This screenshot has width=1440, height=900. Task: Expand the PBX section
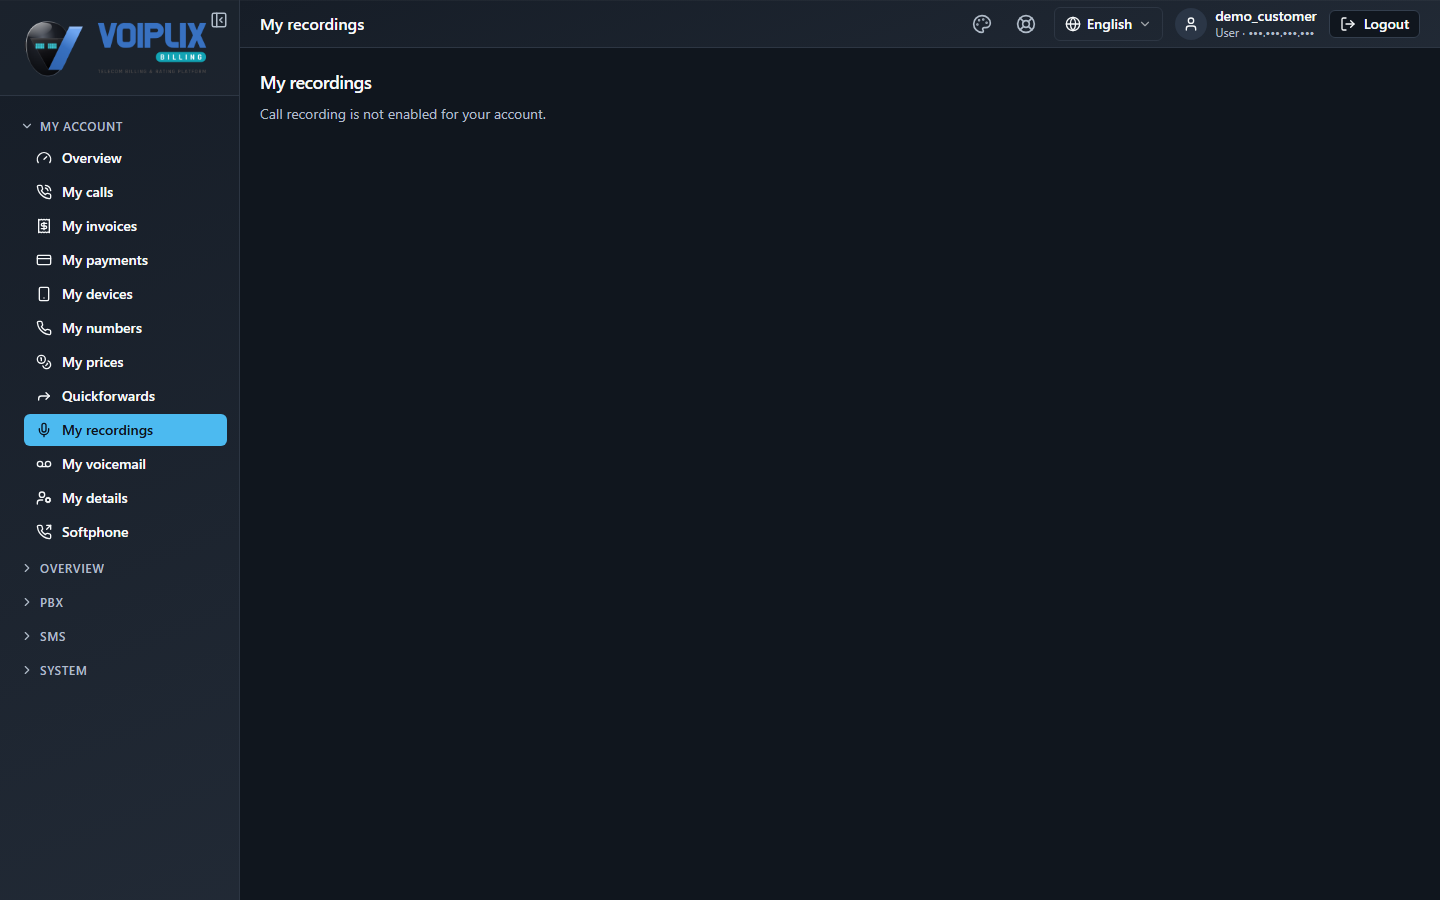[x=43, y=602]
